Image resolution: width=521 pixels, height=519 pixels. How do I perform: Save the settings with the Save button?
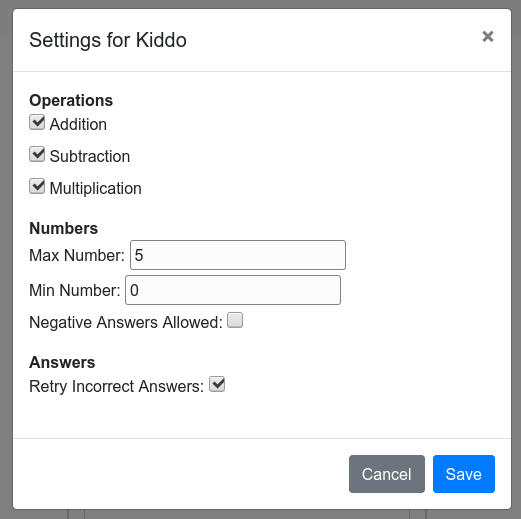[x=464, y=474]
